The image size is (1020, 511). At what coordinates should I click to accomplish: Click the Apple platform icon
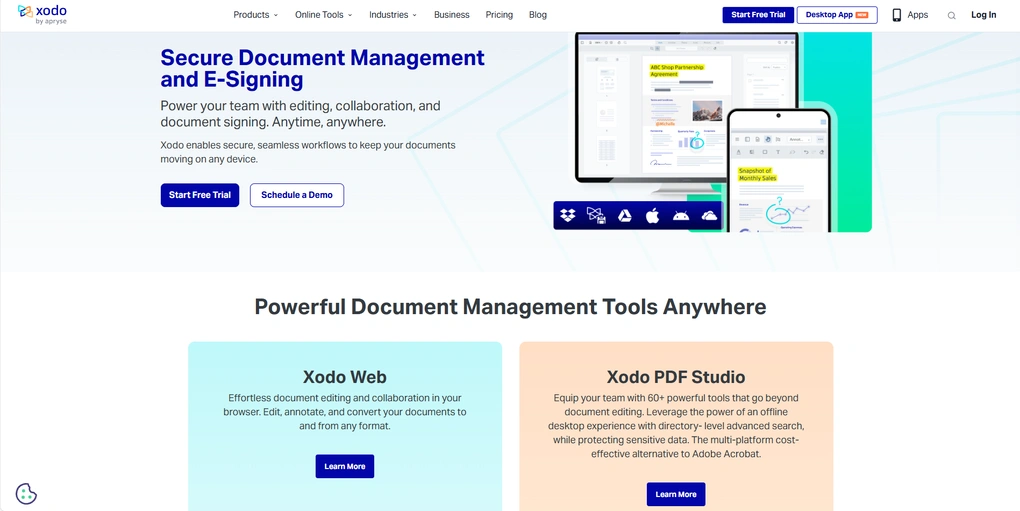click(x=652, y=215)
